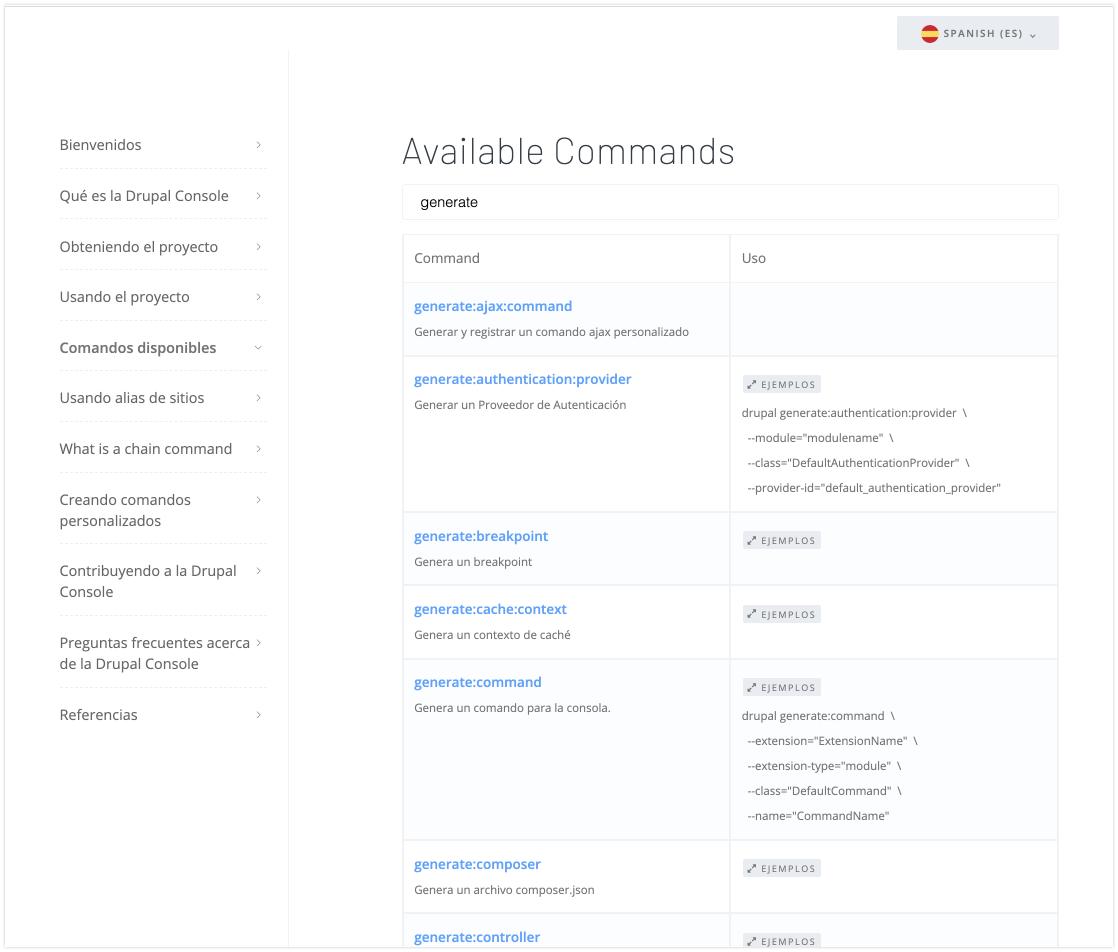Click the --extension-type="module" line
The height and width of the screenshot is (952, 1118).
(824, 766)
